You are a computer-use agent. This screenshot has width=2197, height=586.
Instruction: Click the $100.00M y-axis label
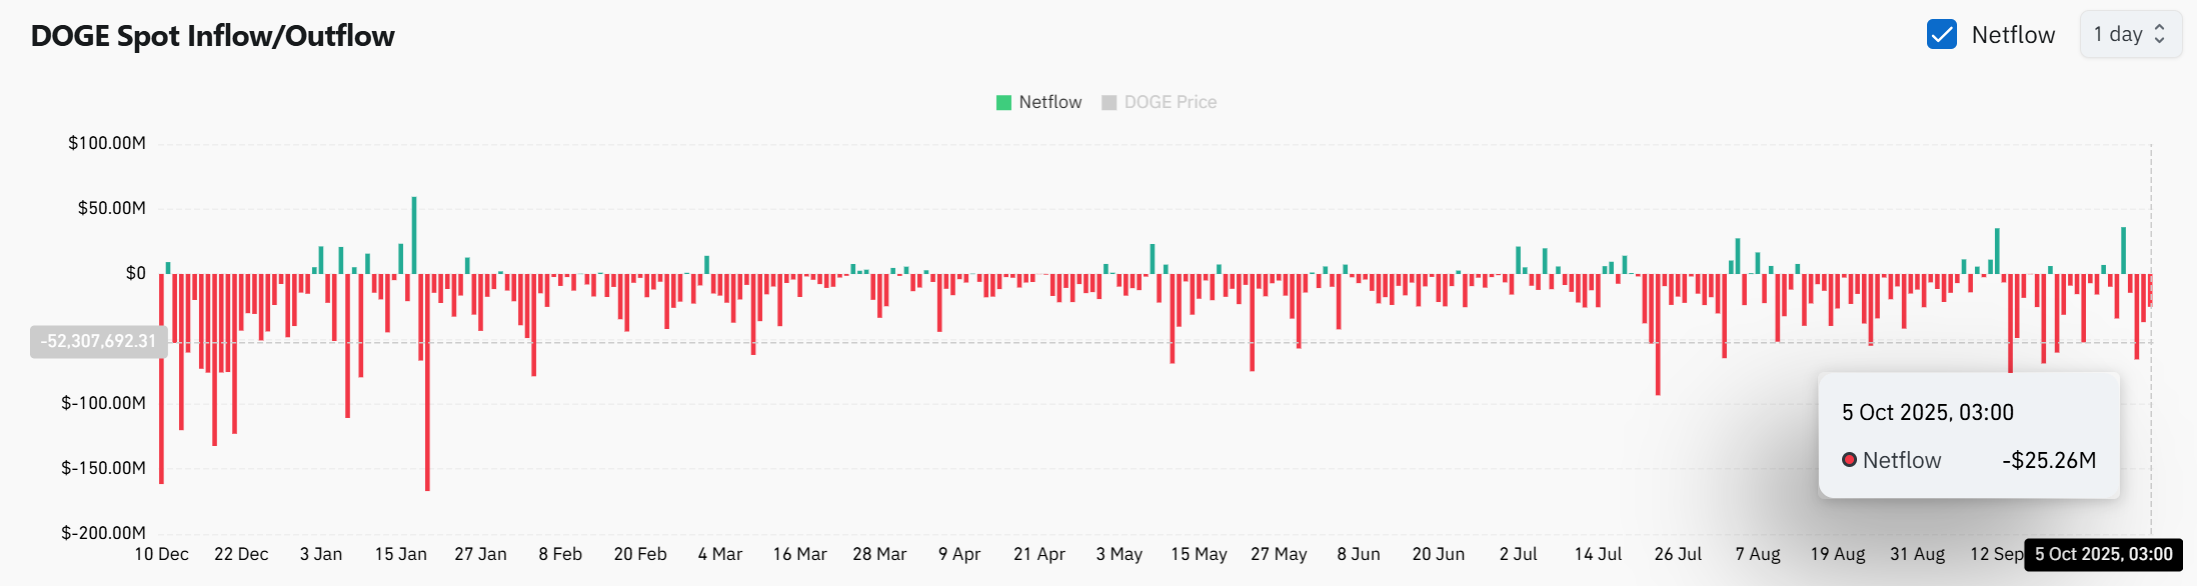[107, 144]
